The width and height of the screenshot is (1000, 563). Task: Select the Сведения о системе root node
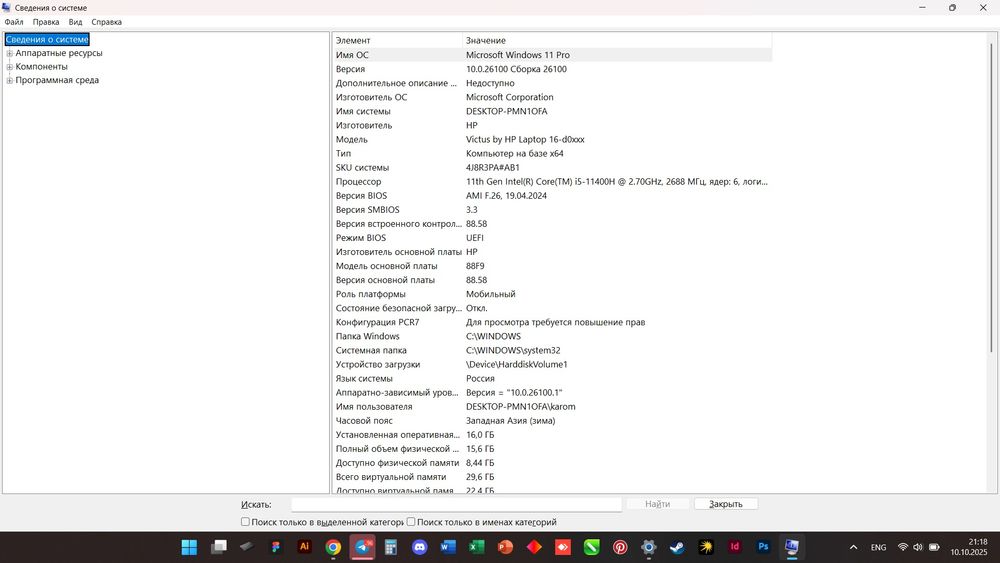tap(47, 40)
